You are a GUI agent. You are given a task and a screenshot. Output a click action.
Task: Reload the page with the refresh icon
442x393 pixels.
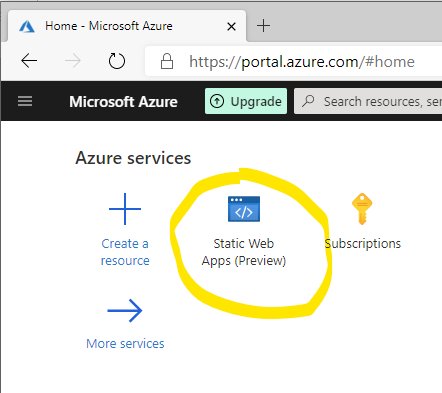pos(117,61)
